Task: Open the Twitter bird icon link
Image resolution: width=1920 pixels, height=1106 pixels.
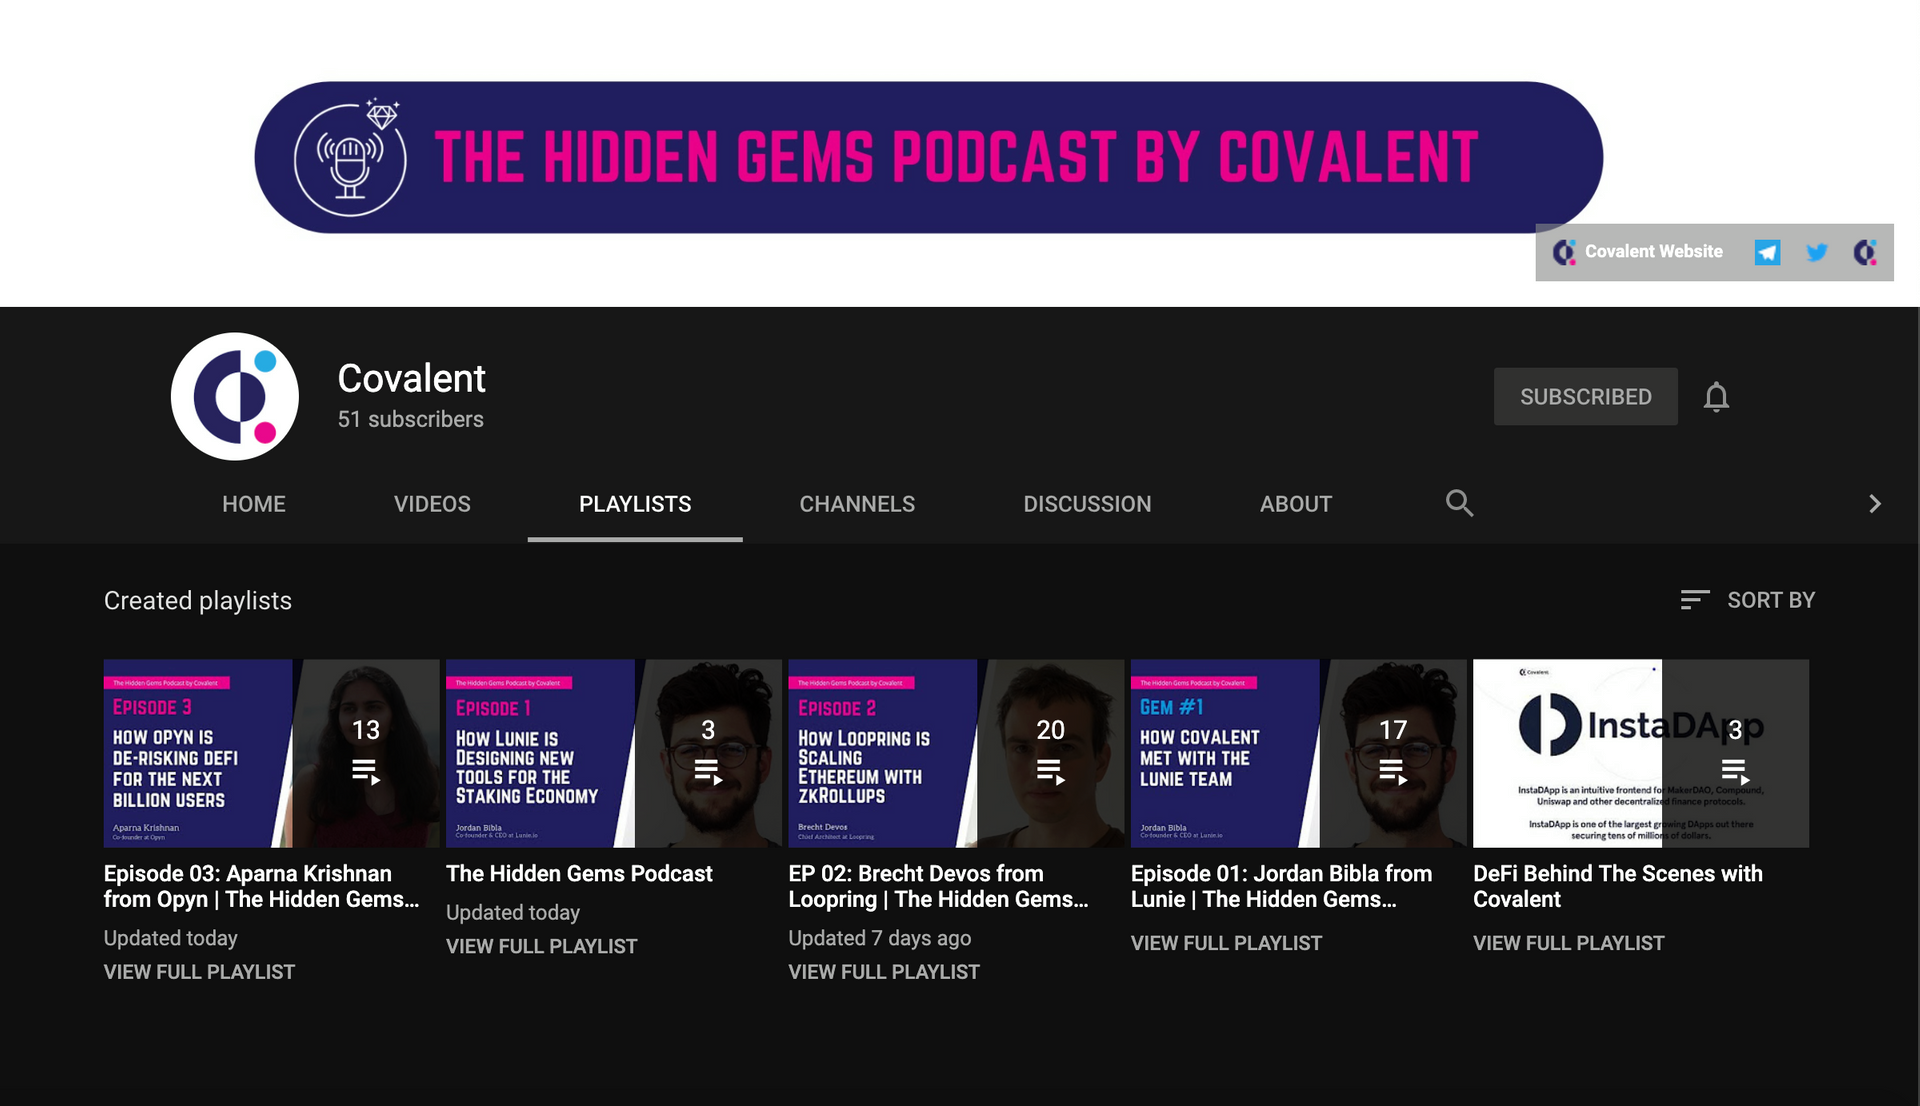Action: pyautogui.click(x=1817, y=252)
